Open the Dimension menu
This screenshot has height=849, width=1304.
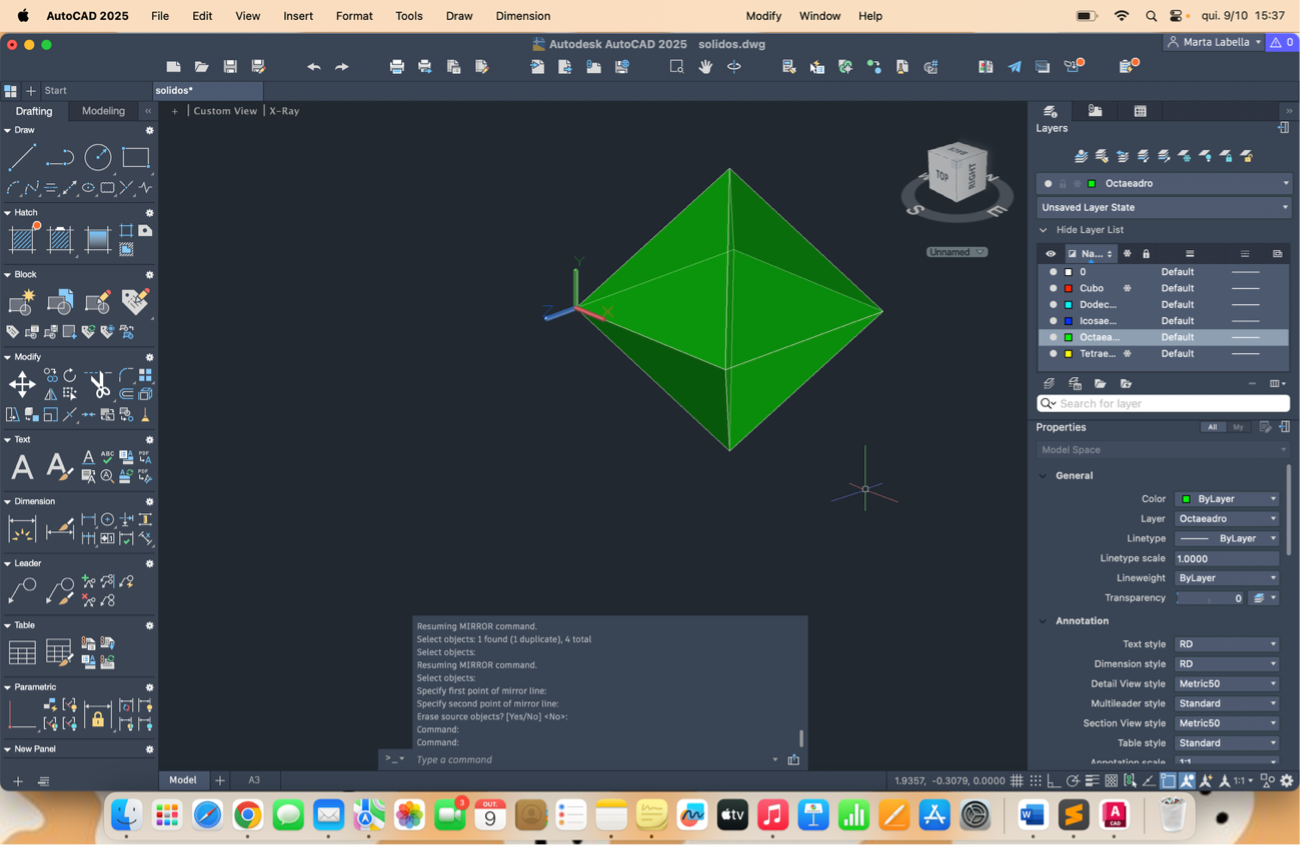[523, 16]
